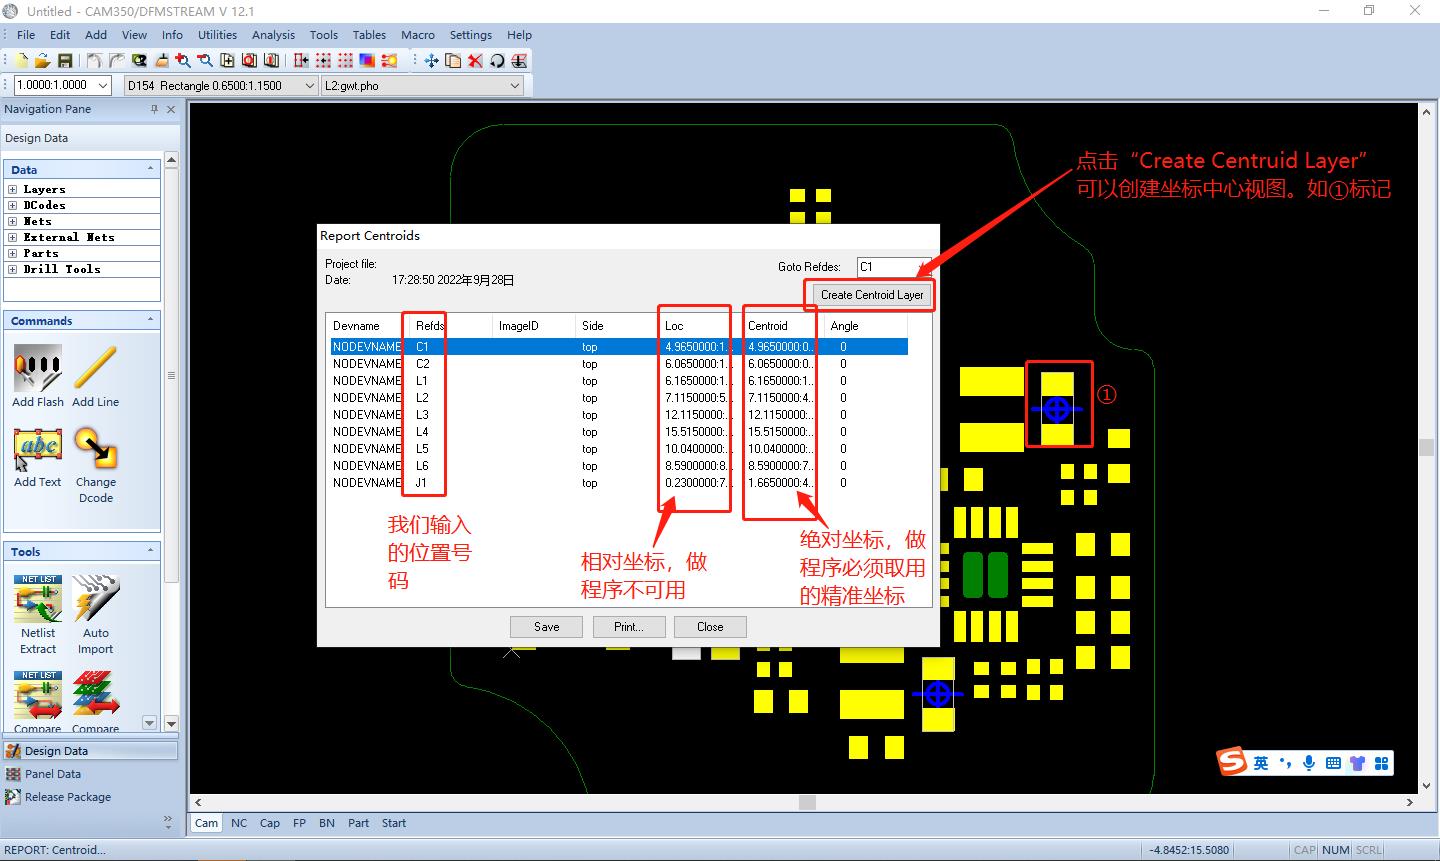Expand the Drill Tools tree node
1440x861 pixels.
(x=12, y=269)
